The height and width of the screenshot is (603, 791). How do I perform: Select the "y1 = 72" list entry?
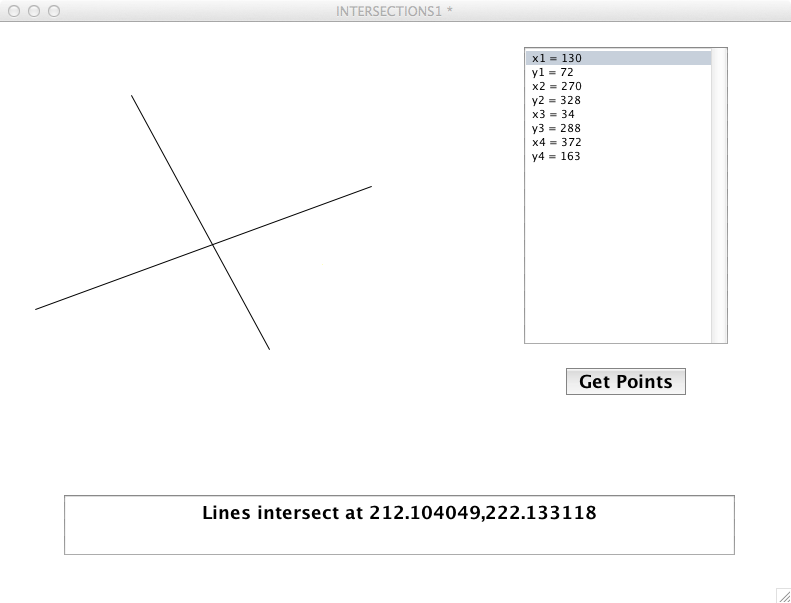(x=552, y=73)
